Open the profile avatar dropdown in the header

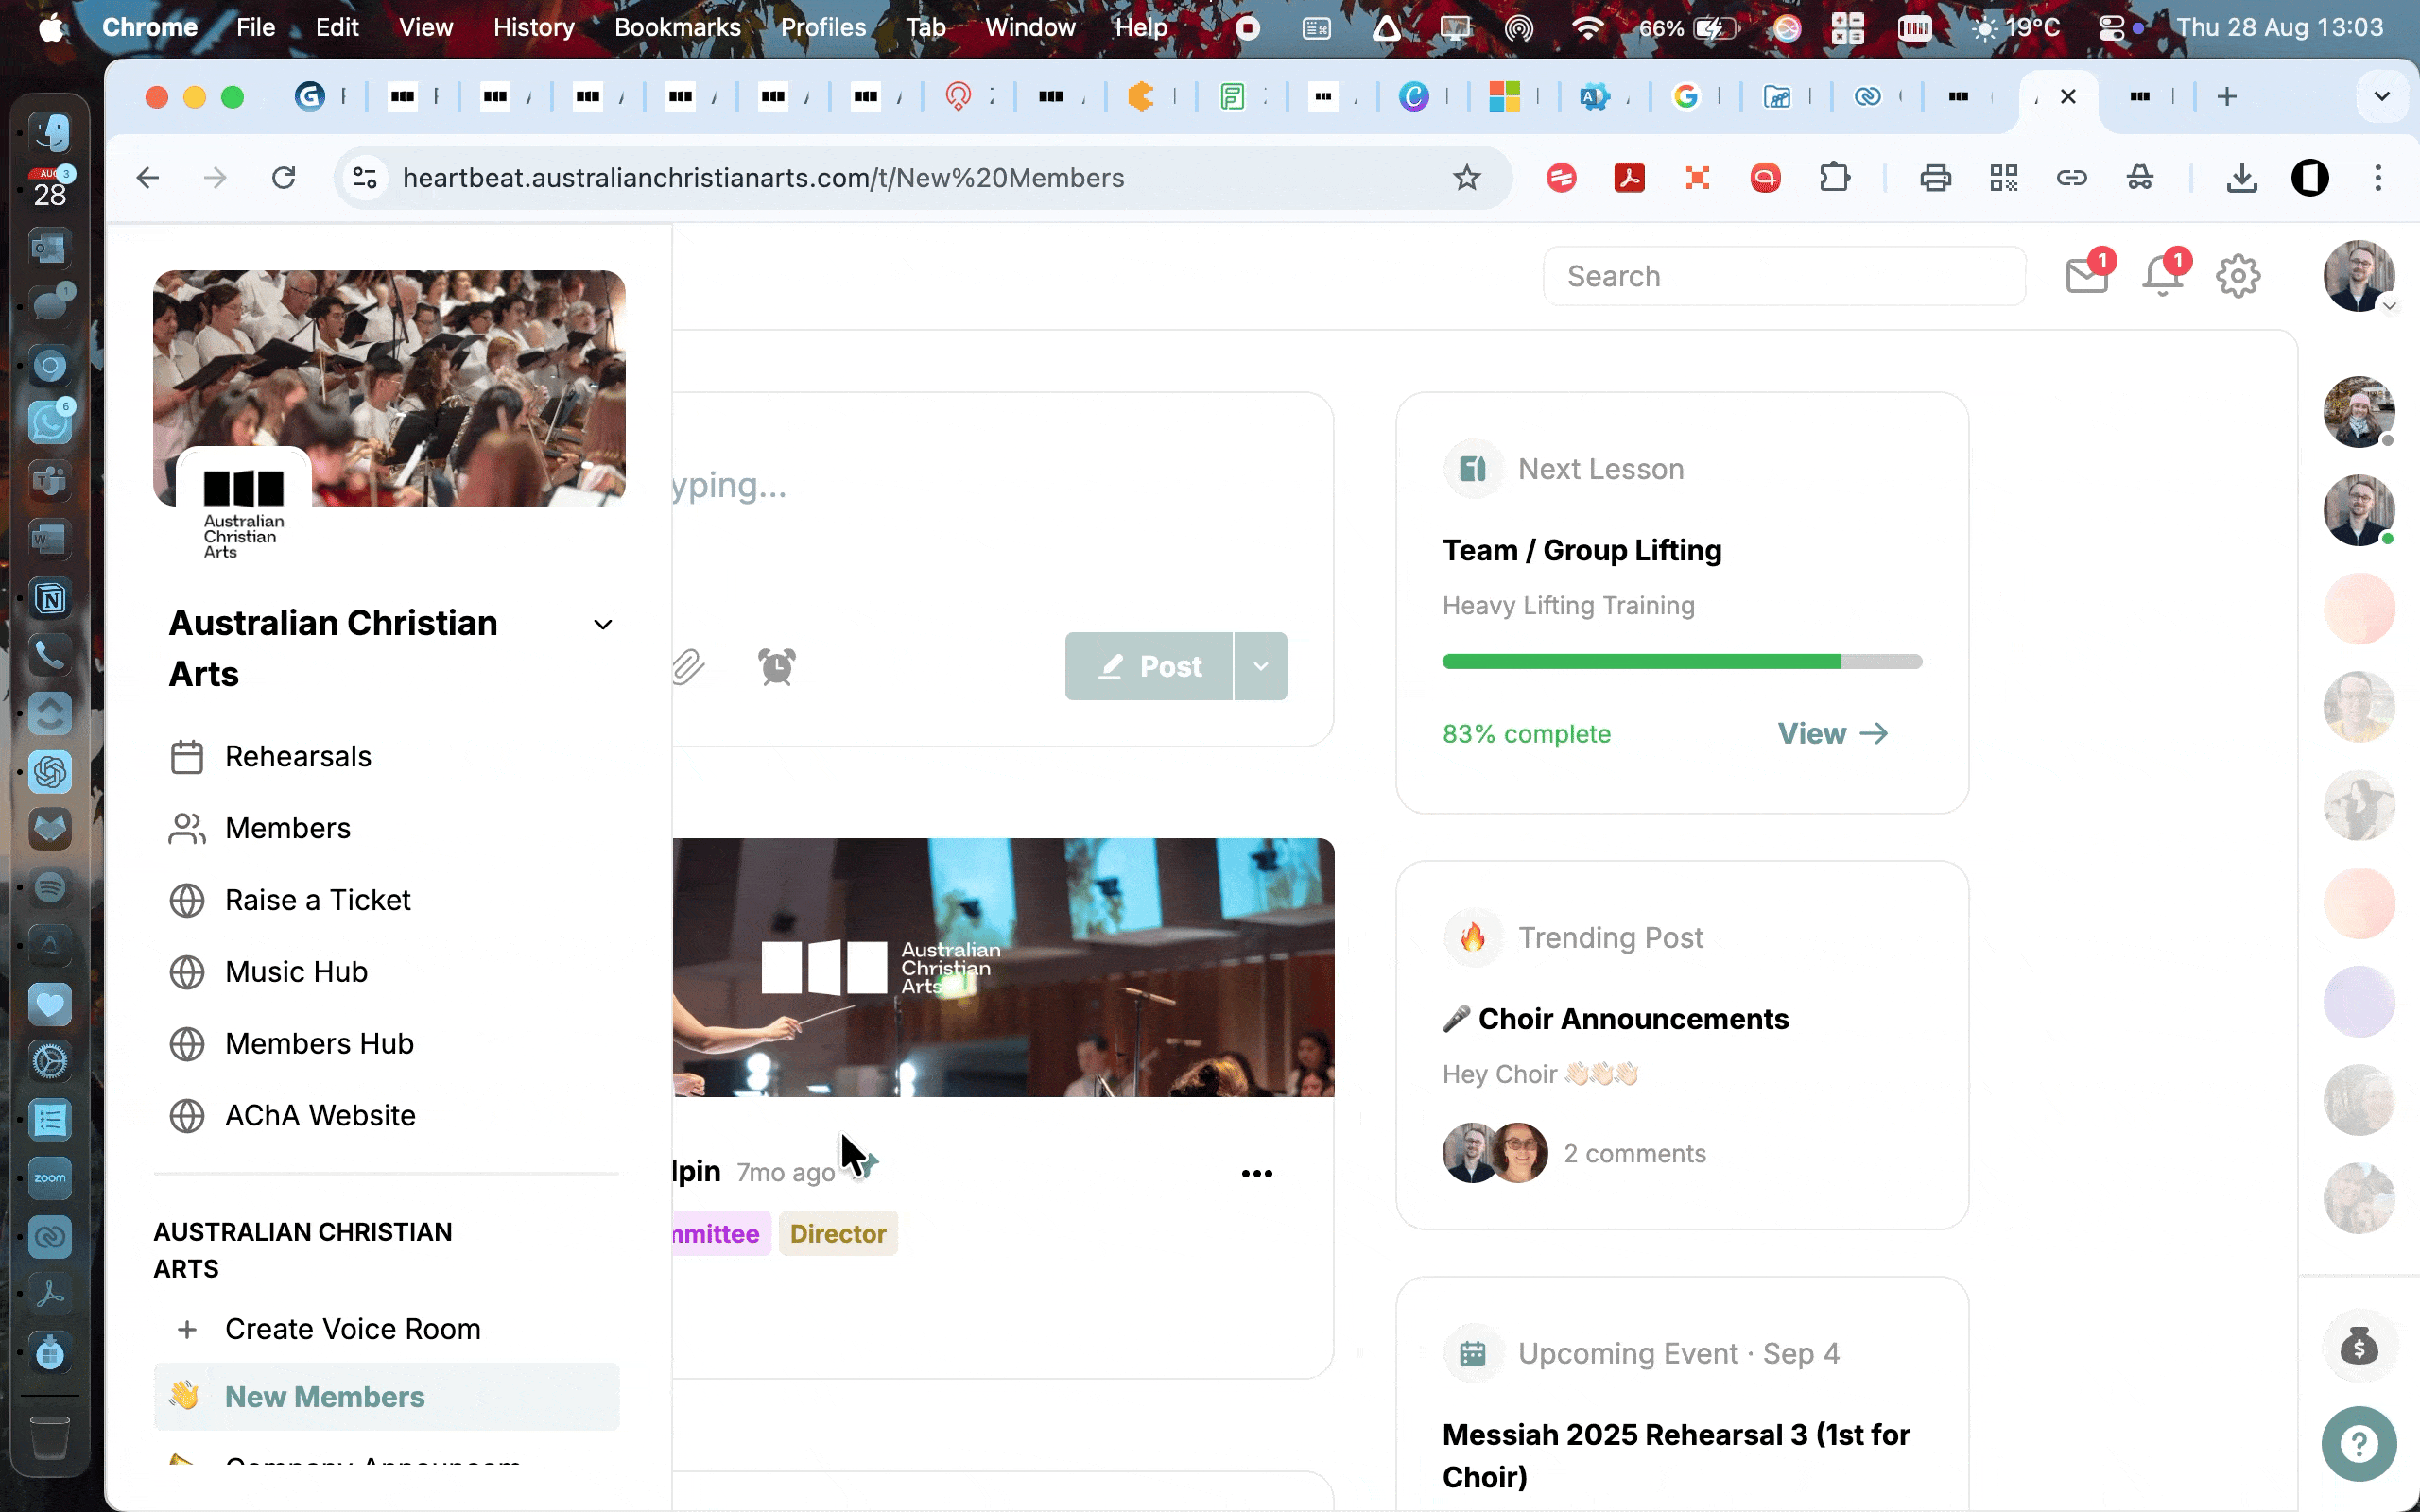point(2359,276)
